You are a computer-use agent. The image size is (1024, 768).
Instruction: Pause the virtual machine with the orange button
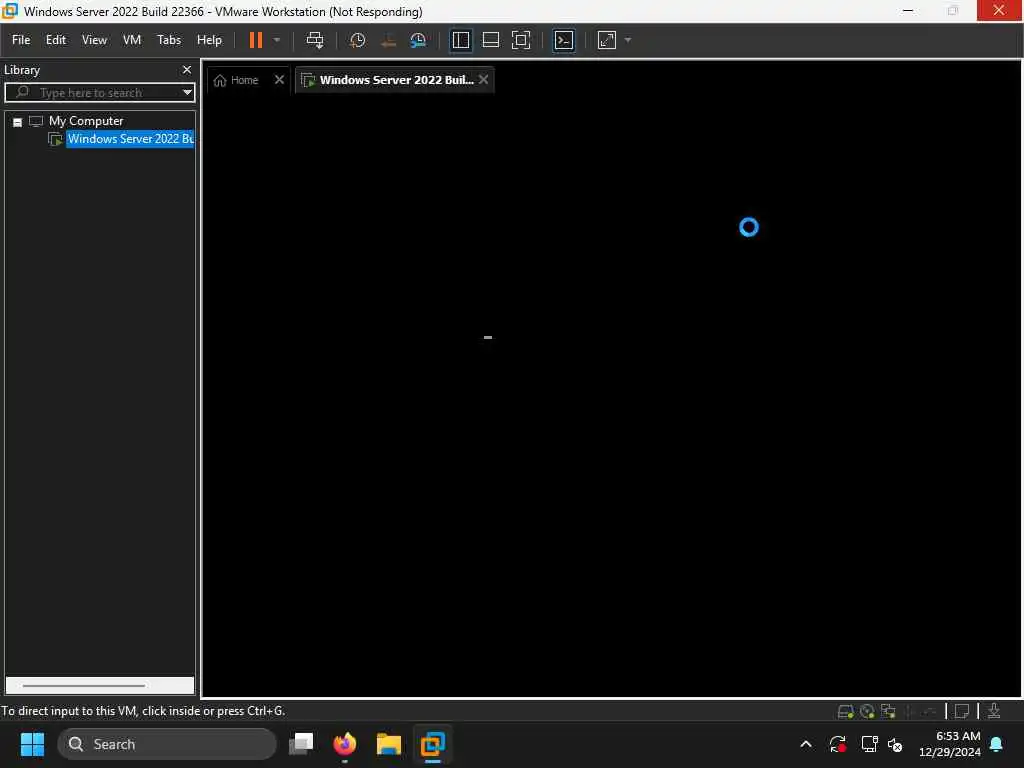(x=256, y=40)
